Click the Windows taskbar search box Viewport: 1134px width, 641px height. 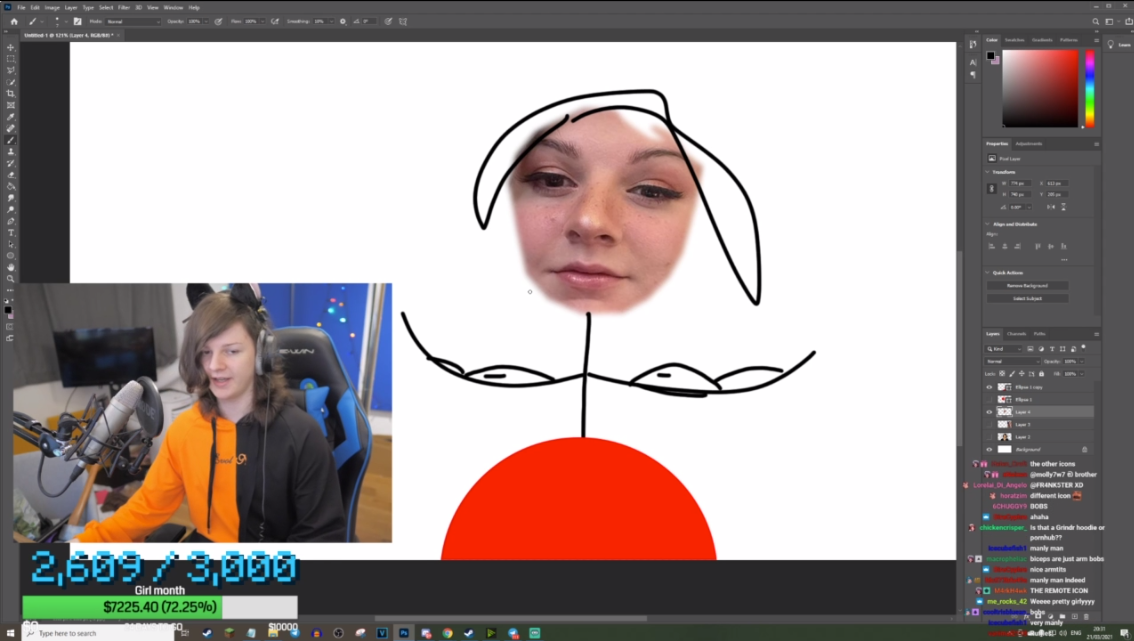click(x=98, y=633)
